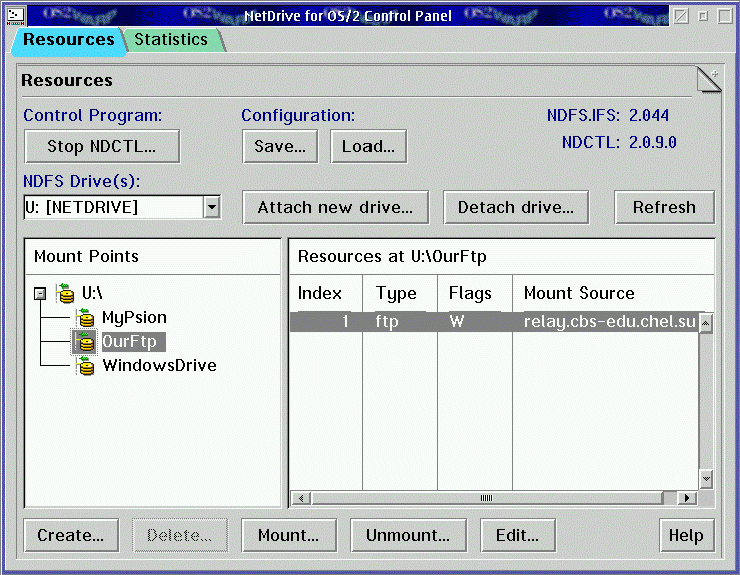Image resolution: width=740 pixels, height=575 pixels.
Task: Click Attach new drive... button
Action: point(336,207)
